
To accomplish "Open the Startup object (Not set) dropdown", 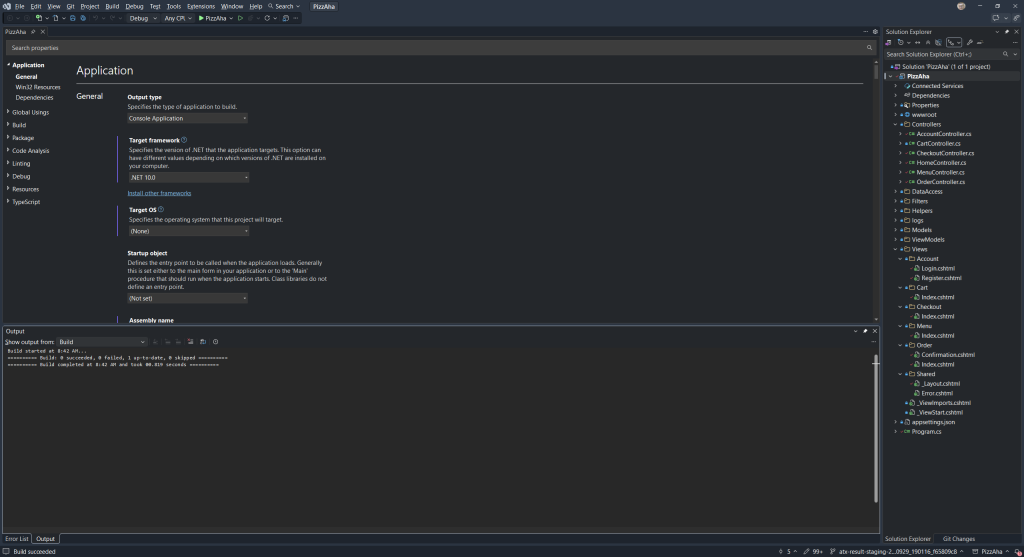I will click(187, 298).
